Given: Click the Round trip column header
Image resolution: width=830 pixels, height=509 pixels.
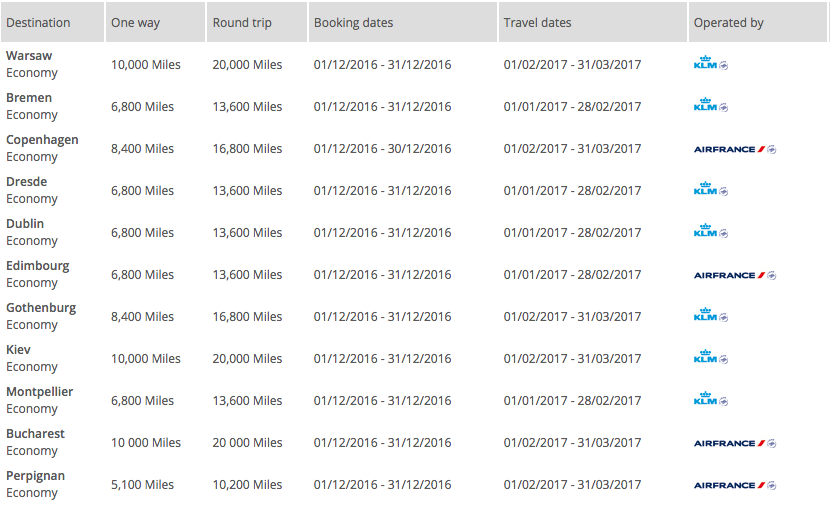Looking at the screenshot, I should (242, 22).
